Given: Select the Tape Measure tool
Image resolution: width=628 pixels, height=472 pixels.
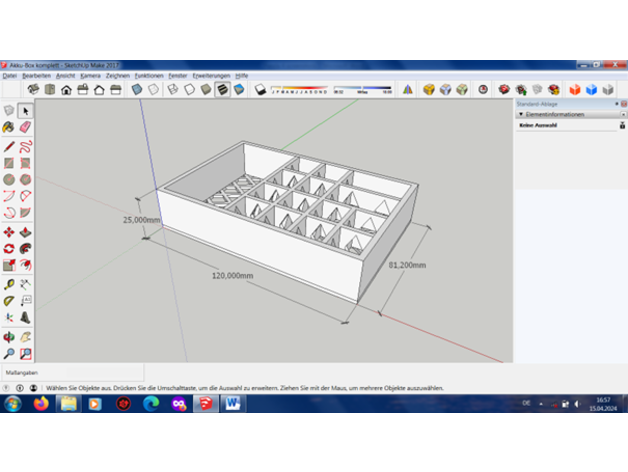Looking at the screenshot, I should (x=9, y=284).
